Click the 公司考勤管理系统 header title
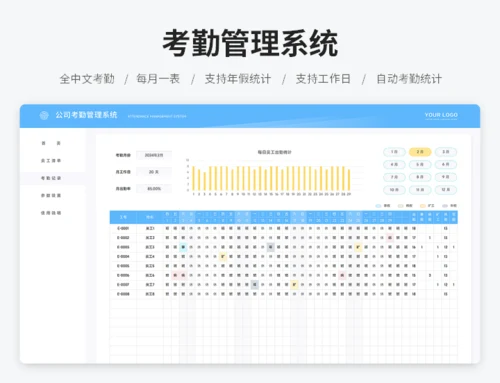The width and height of the screenshot is (500, 383). click(86, 115)
